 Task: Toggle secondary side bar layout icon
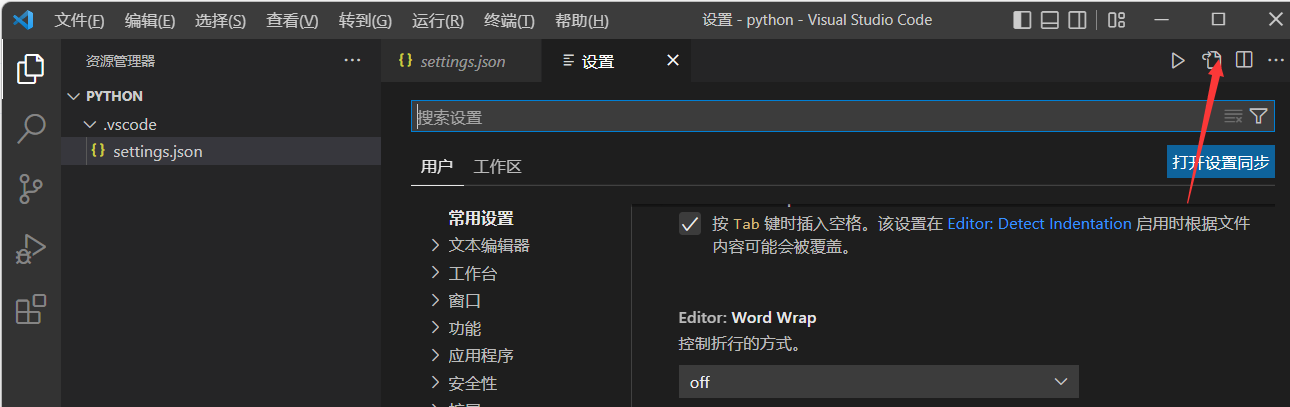pyautogui.click(x=1077, y=20)
